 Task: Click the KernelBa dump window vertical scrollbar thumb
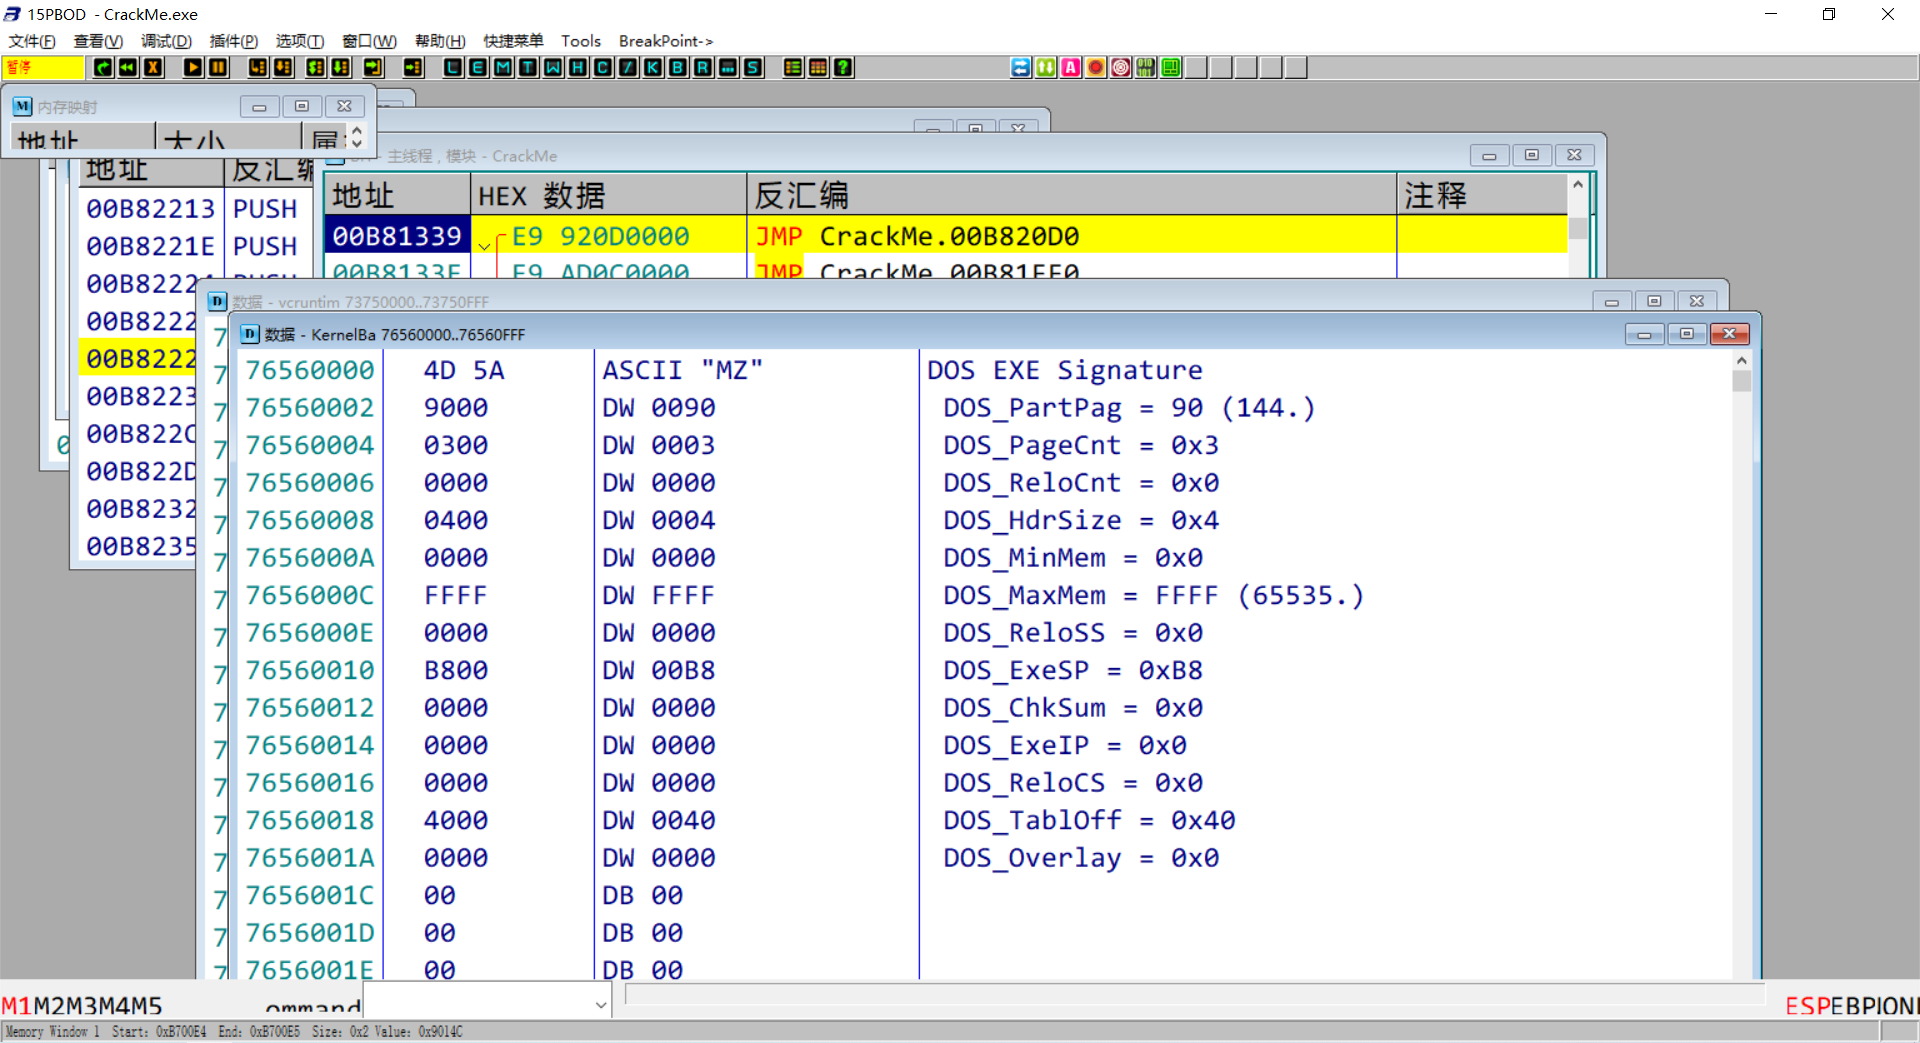pos(1742,381)
